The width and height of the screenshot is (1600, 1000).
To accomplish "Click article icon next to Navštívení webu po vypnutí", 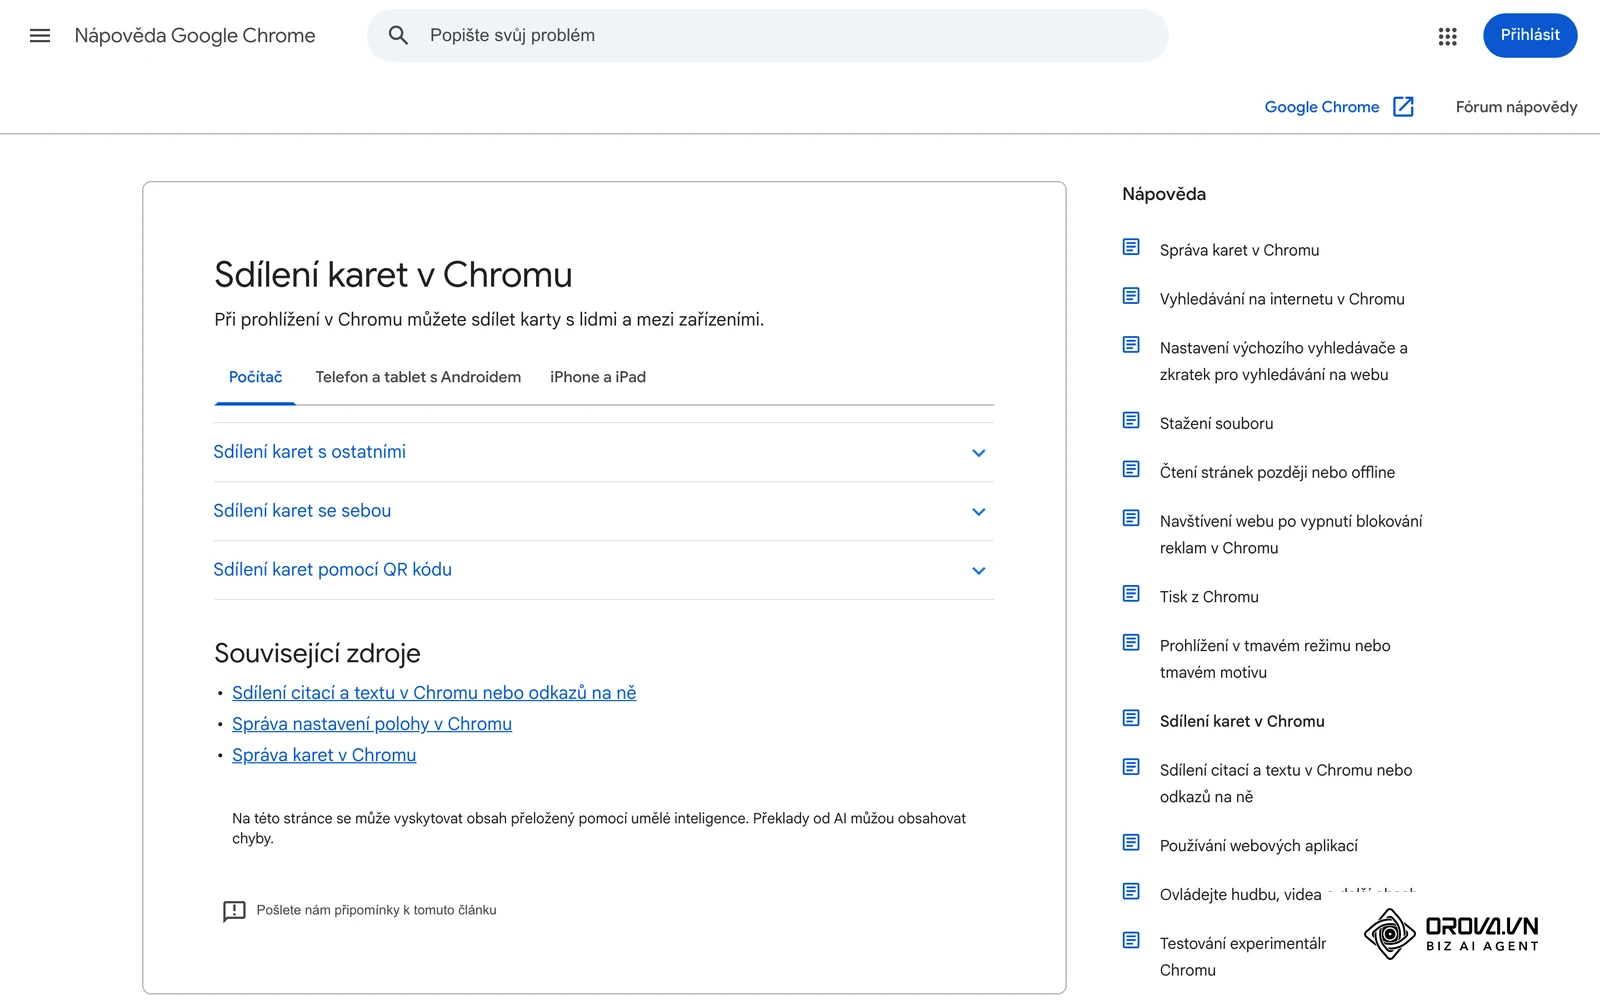I will 1131,518.
